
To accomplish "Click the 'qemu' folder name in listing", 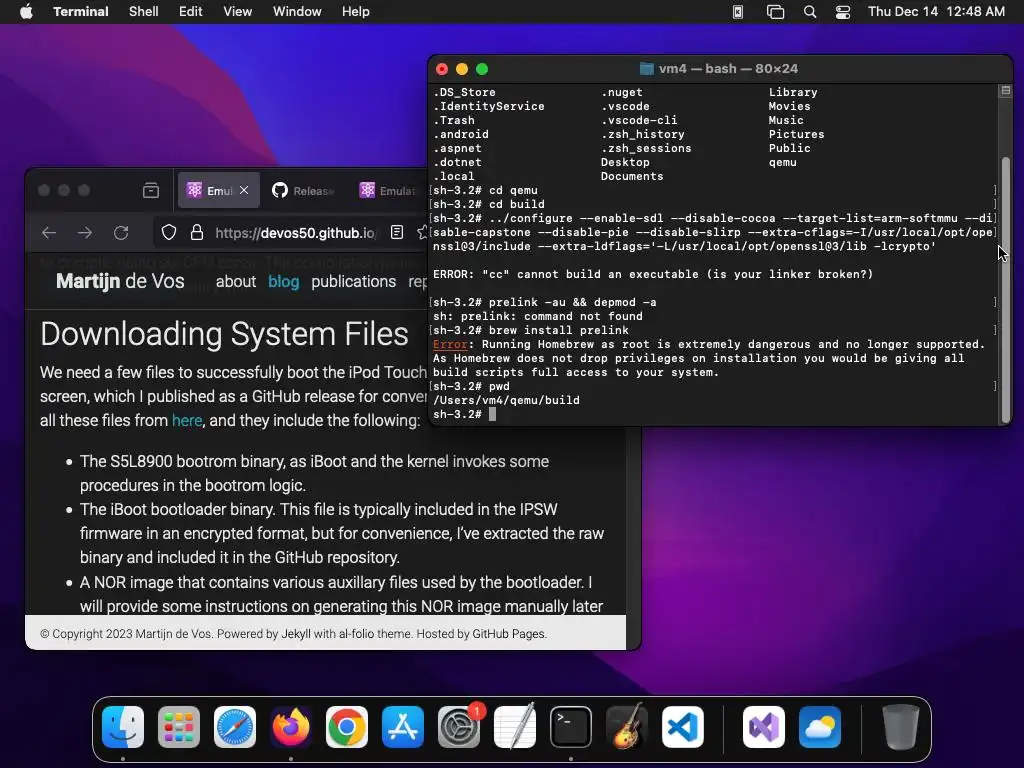I will point(782,163).
